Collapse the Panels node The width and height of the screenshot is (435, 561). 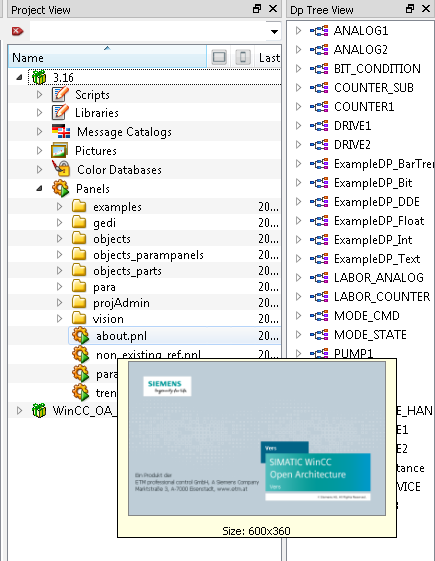pos(39,188)
